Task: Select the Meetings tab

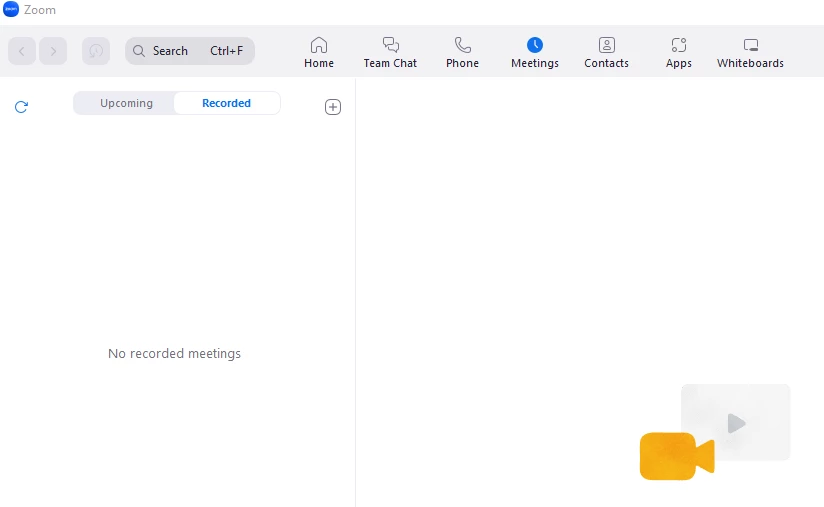Action: (x=534, y=53)
